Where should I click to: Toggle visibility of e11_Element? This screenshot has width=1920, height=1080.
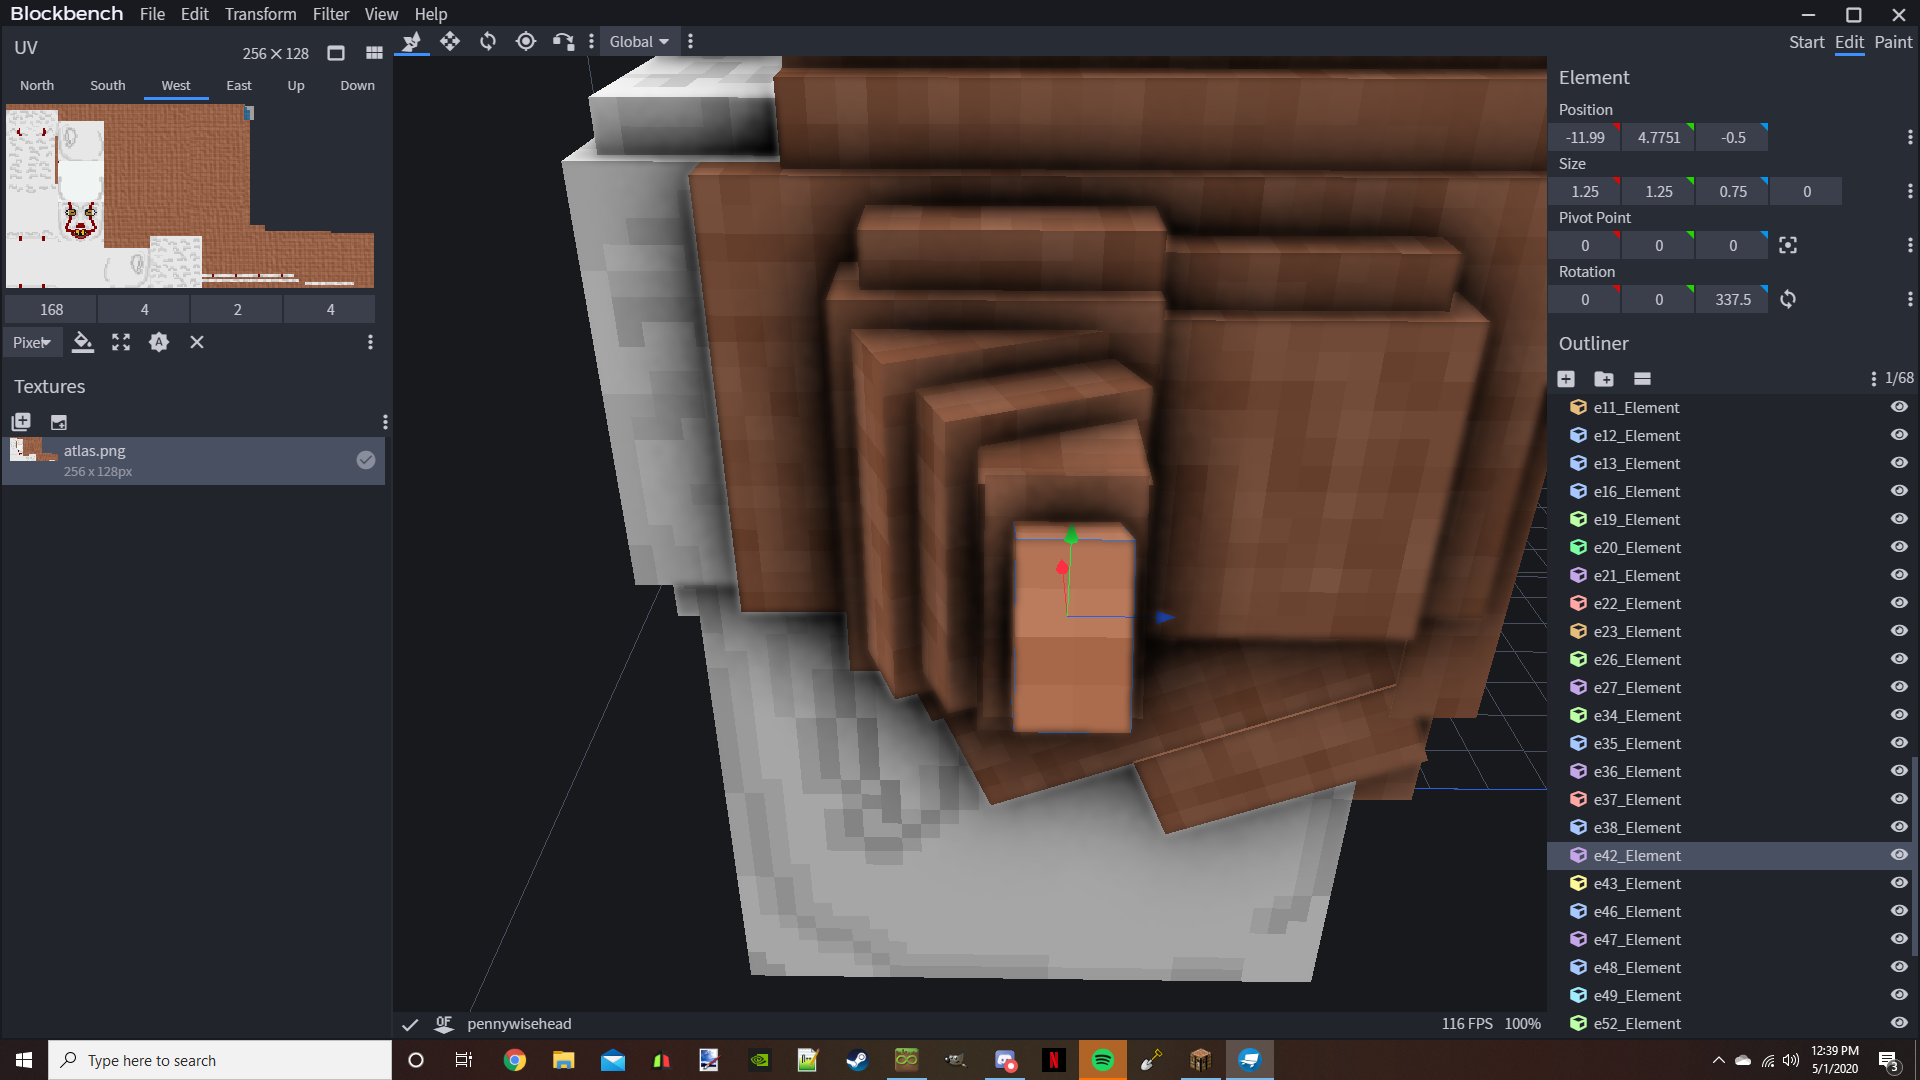[x=1899, y=408]
